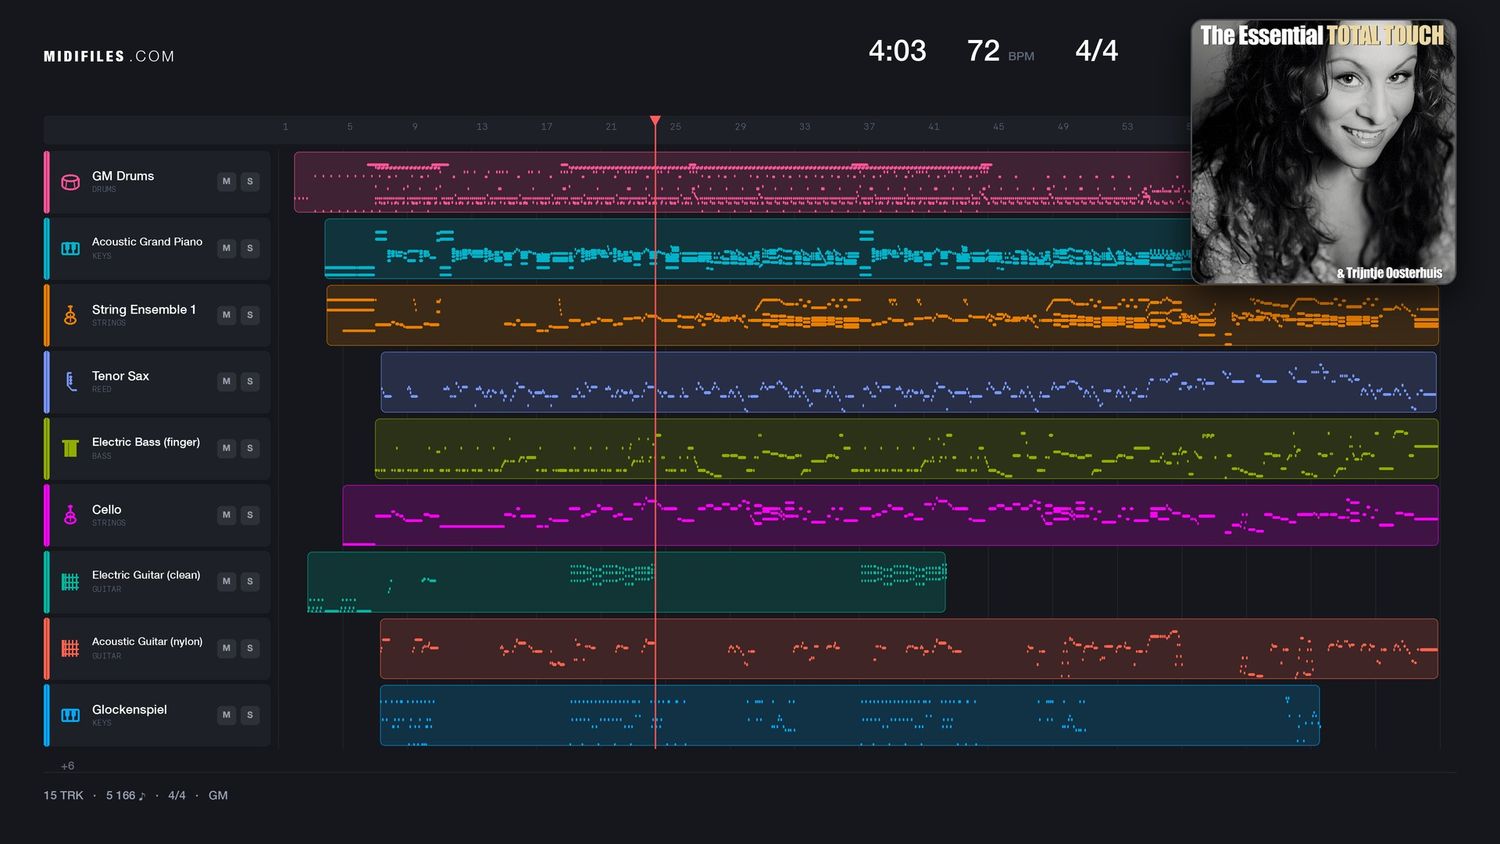1500x844 pixels.
Task: Click the Acoustic Grand Piano keys icon
Action: point(70,248)
